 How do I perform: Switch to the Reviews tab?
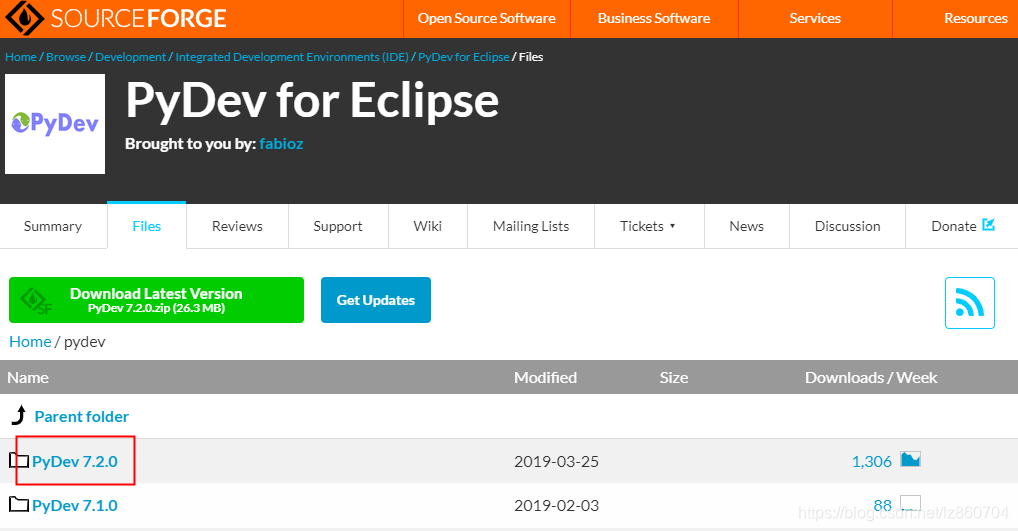pyautogui.click(x=237, y=226)
